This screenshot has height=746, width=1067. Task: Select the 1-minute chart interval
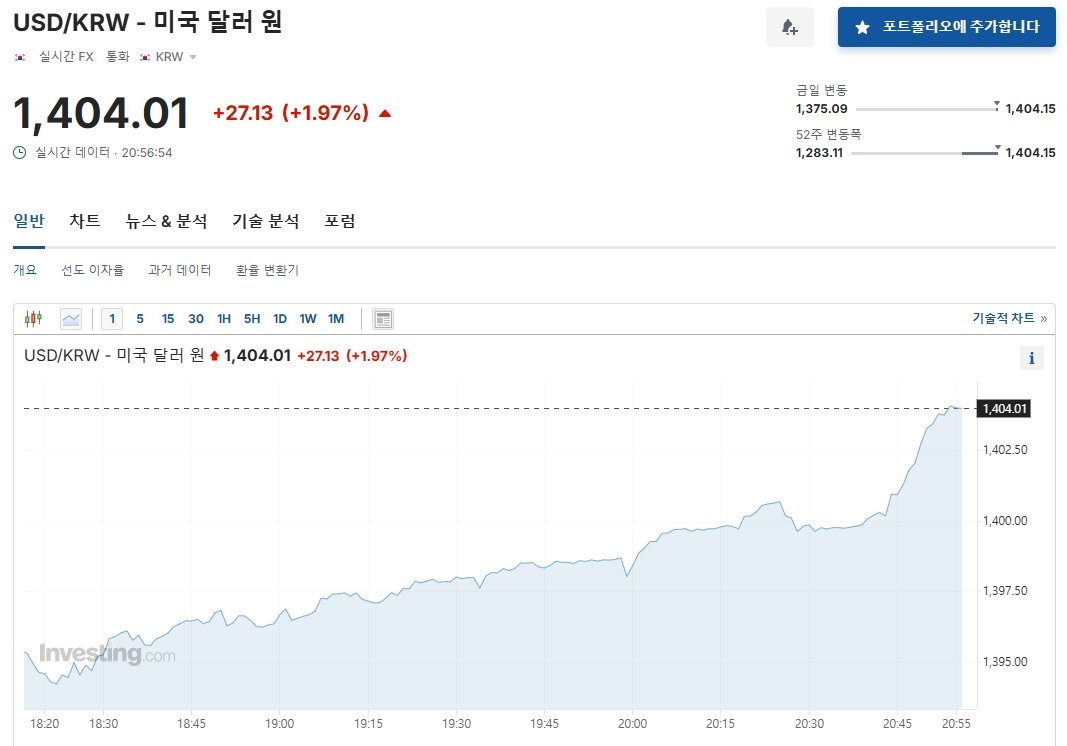[x=112, y=319]
